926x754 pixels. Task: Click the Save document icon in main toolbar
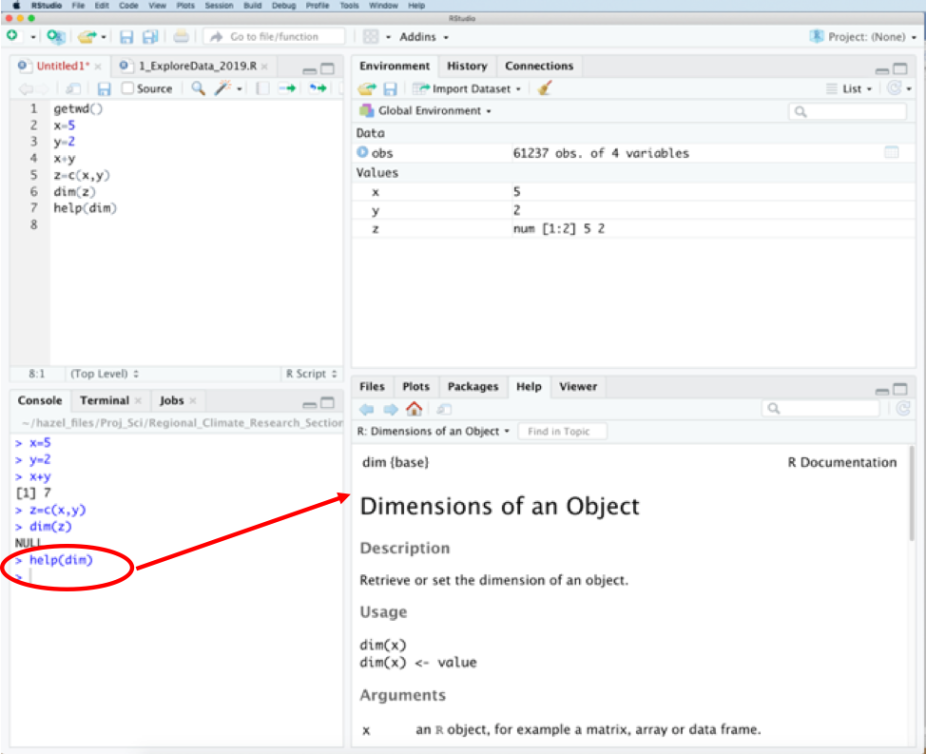point(126,37)
